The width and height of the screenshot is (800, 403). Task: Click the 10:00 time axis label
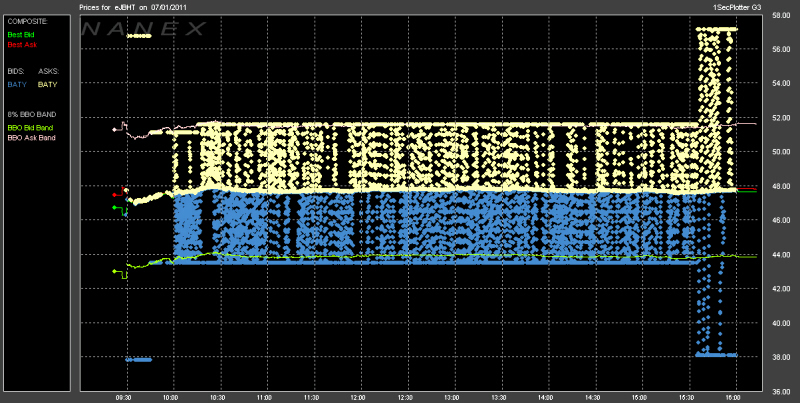(171, 396)
